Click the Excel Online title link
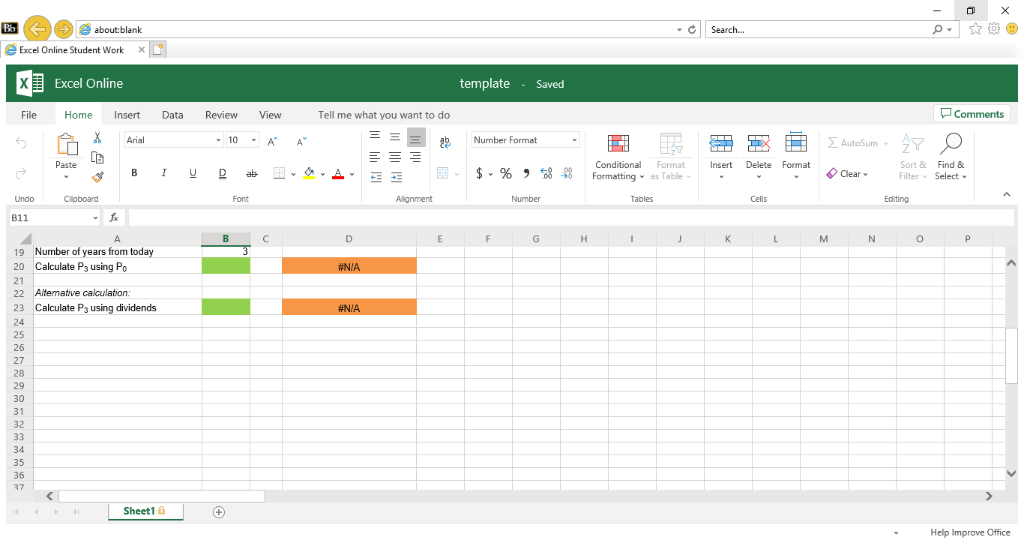 (x=89, y=84)
